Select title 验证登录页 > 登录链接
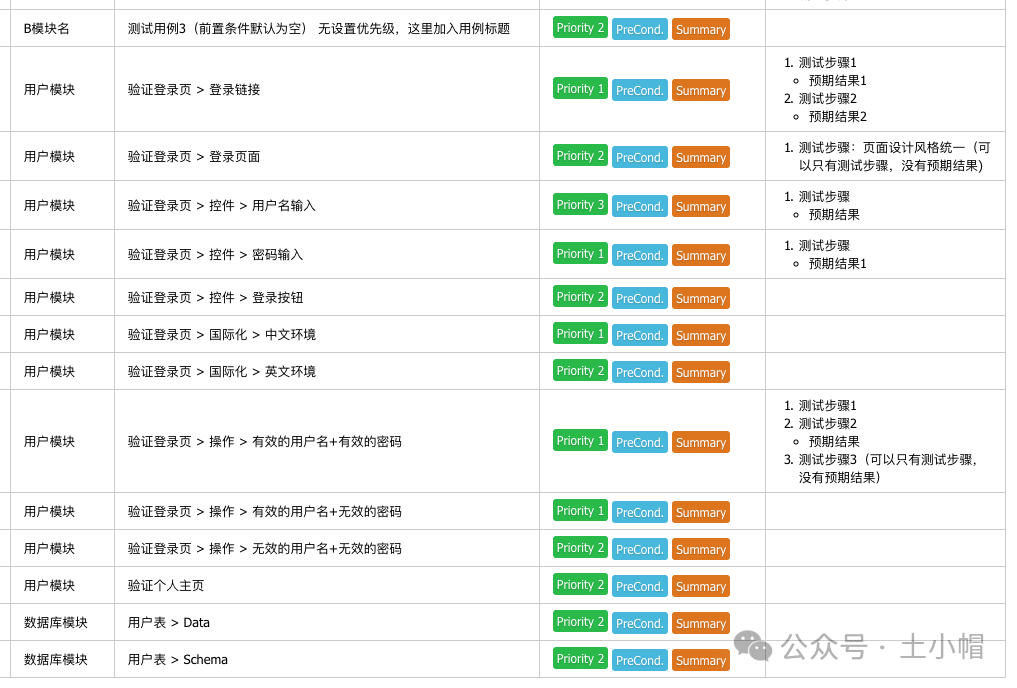Screen dimensions: 1017x688 (193, 89)
